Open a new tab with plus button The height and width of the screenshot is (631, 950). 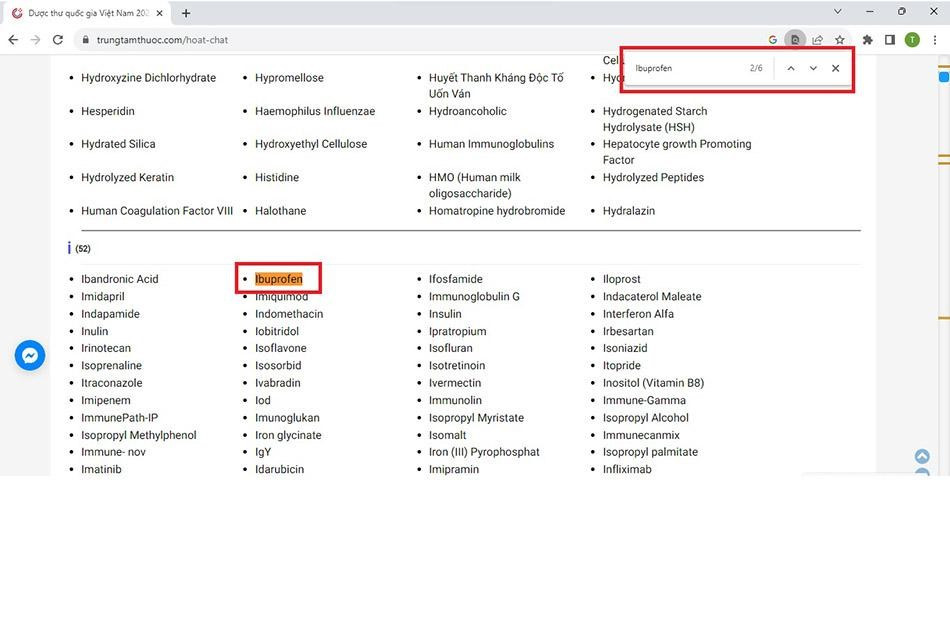tap(186, 13)
